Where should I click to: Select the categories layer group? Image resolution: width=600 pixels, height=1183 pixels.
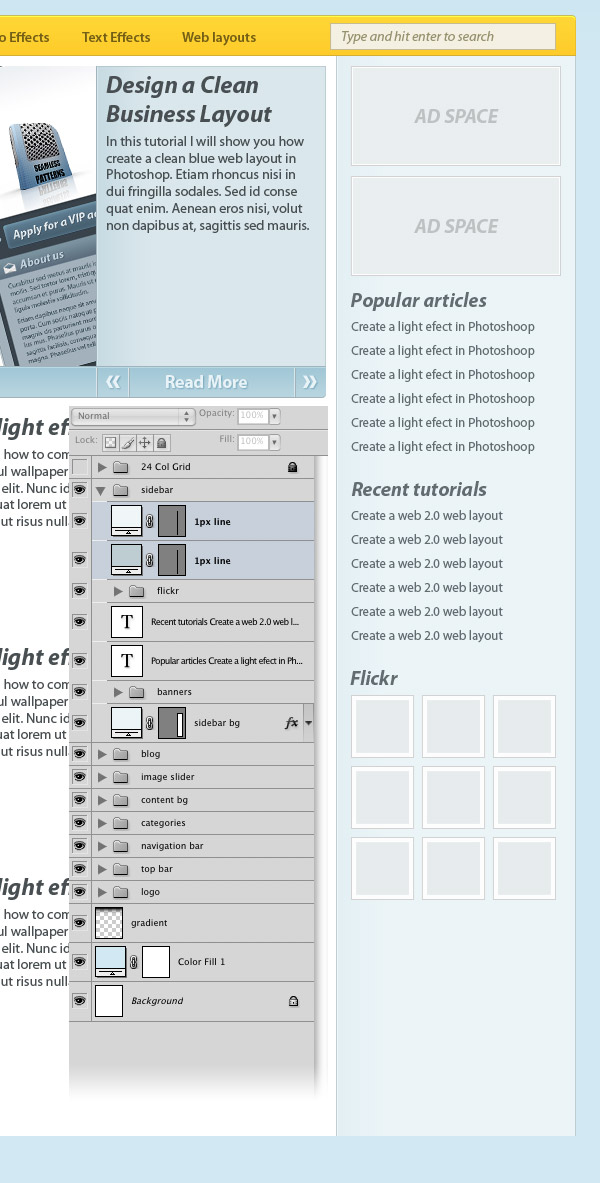point(202,823)
